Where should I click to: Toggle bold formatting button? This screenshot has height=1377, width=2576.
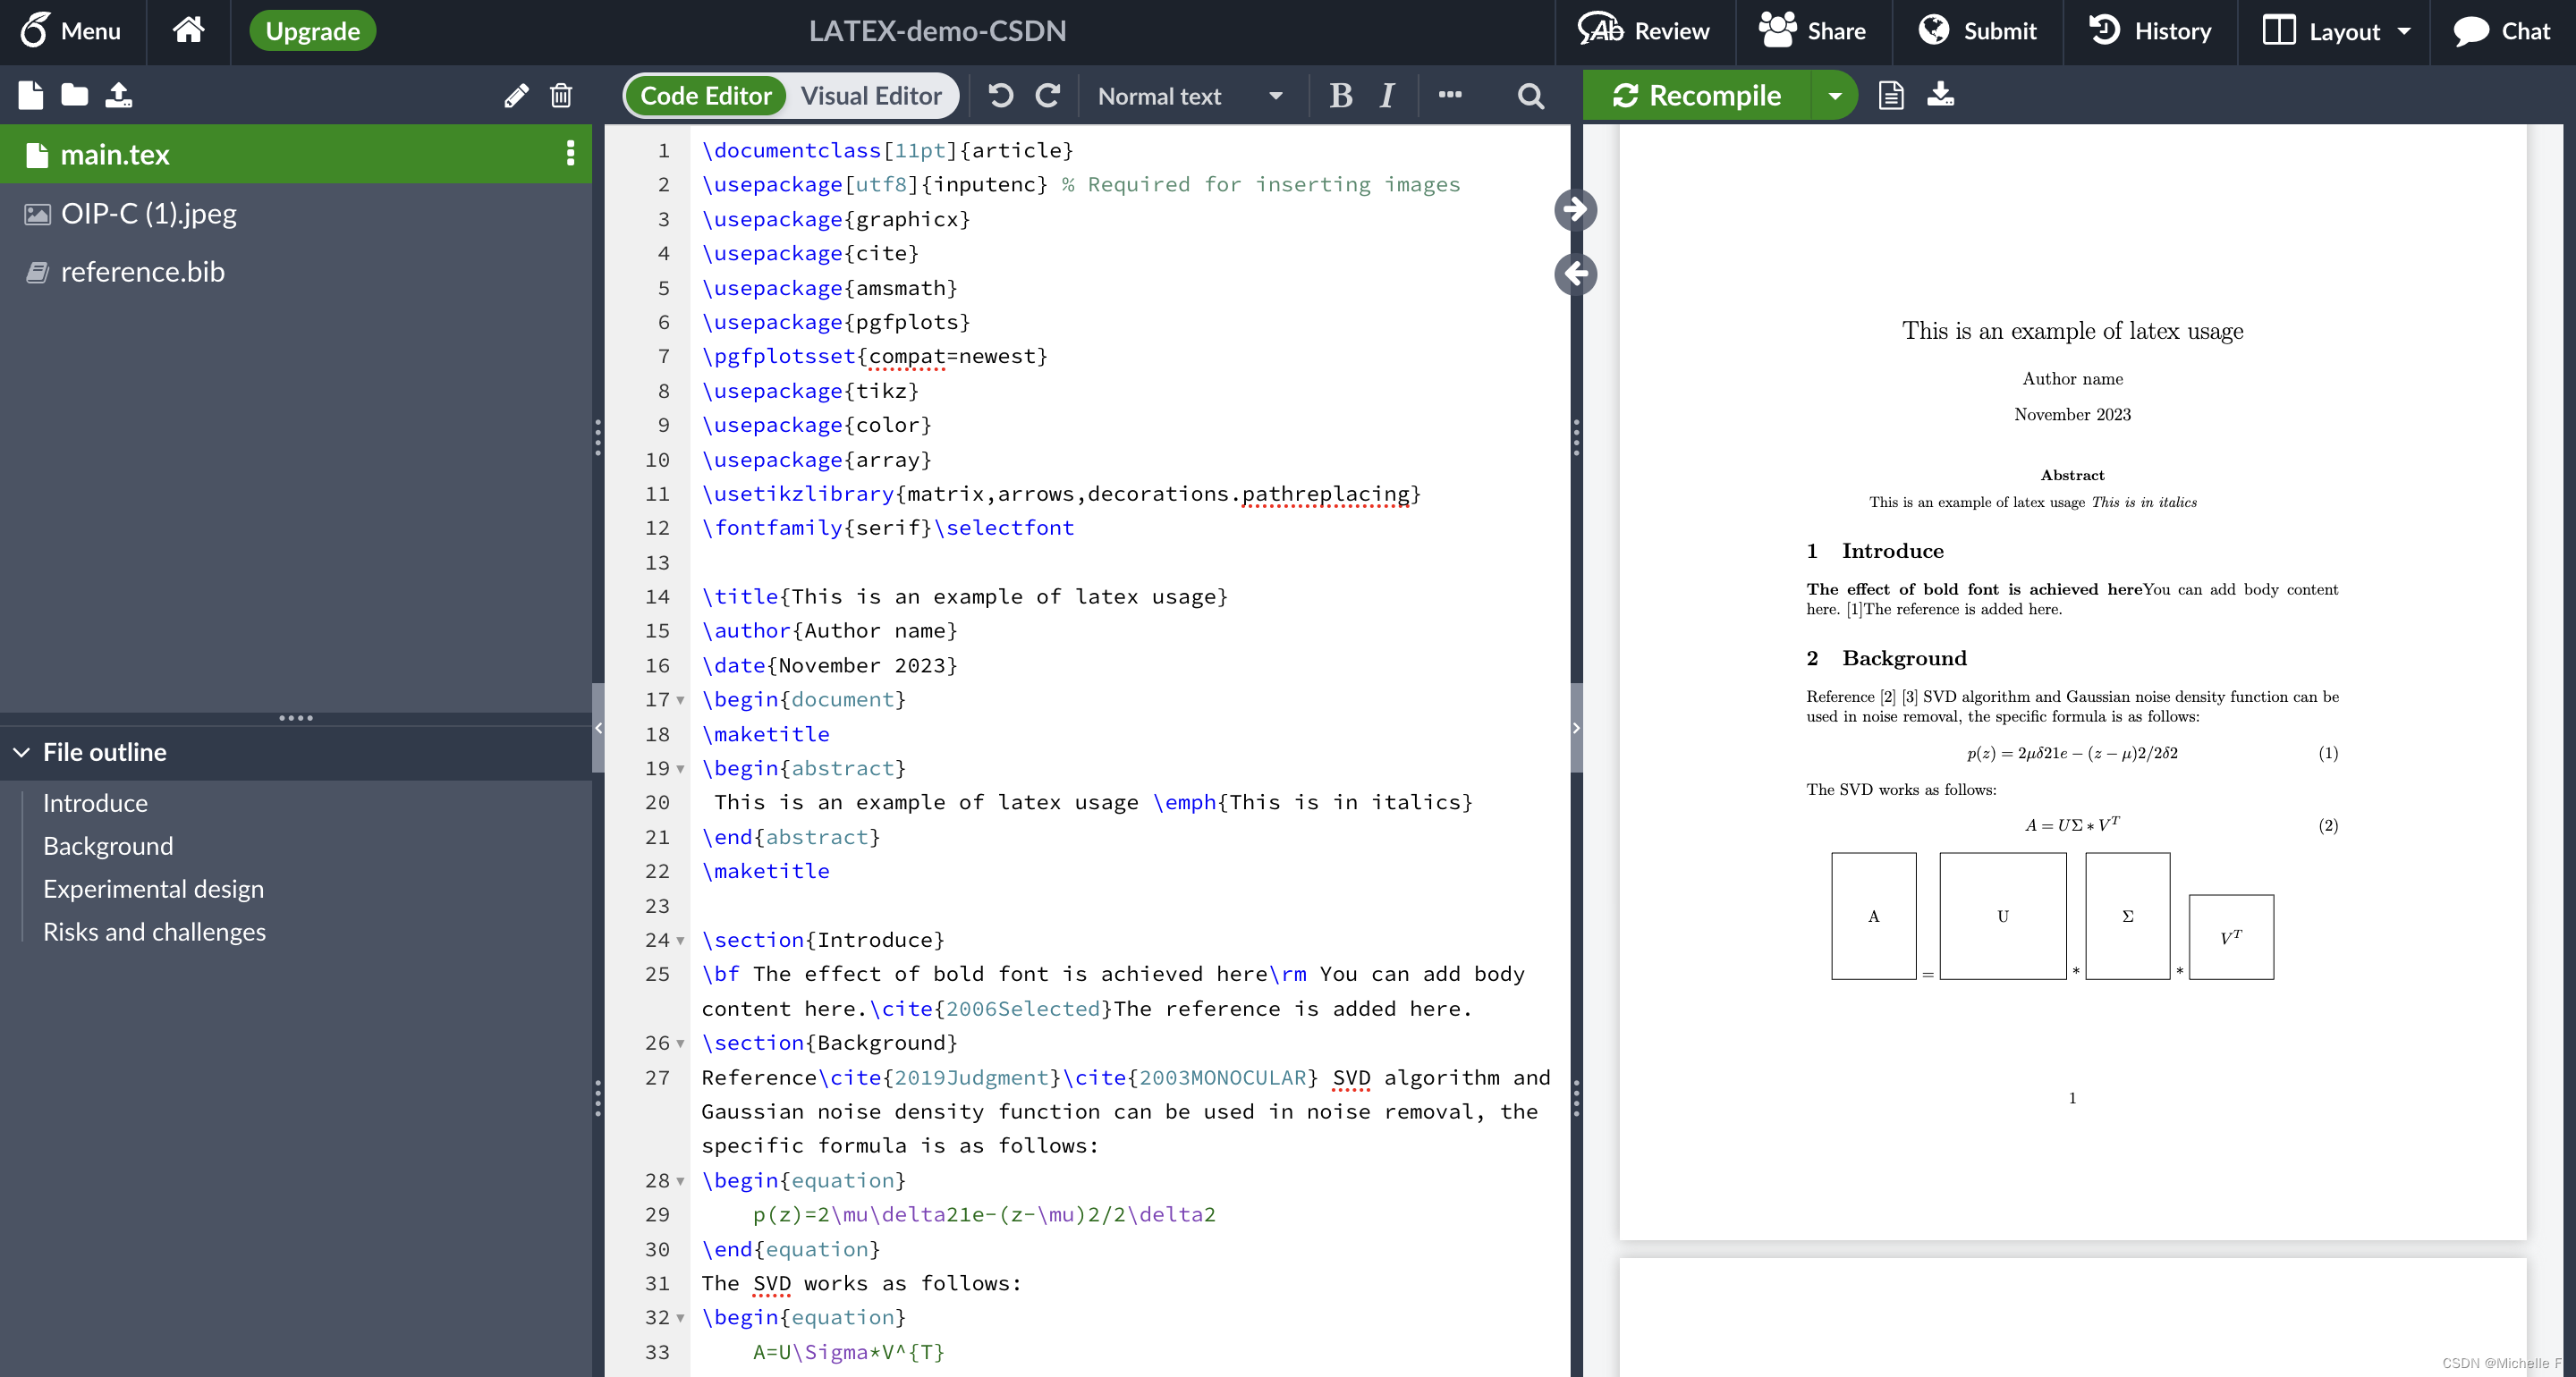1341,96
